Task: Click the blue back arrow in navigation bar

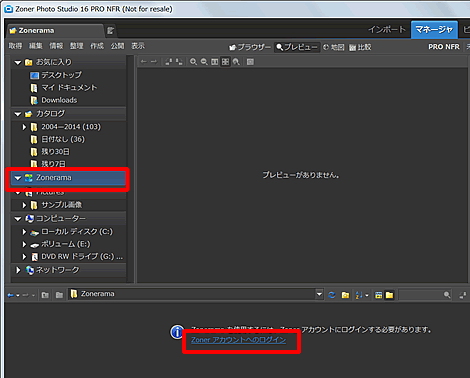Action: coord(11,295)
